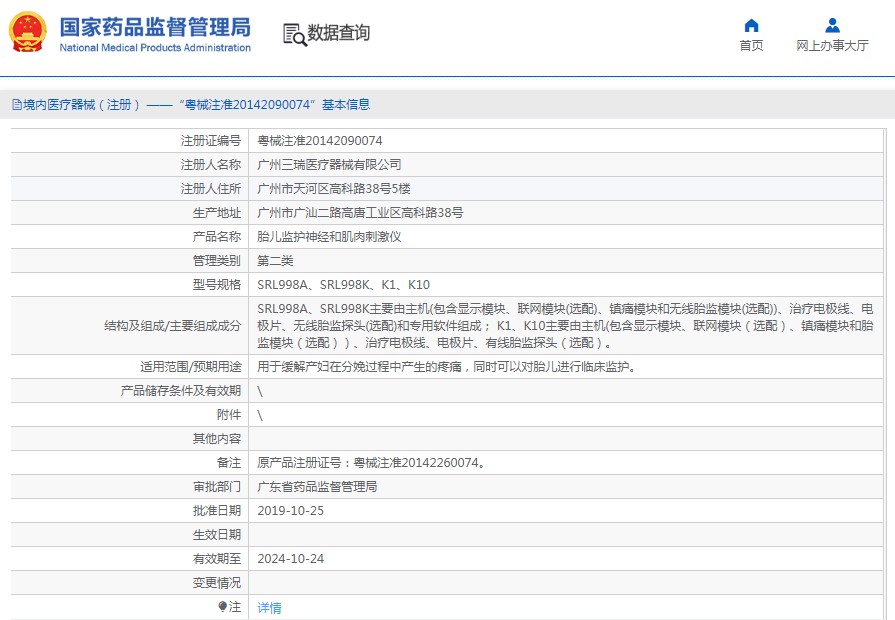Click the 适用范围/预期用途 label

[x=191, y=367]
